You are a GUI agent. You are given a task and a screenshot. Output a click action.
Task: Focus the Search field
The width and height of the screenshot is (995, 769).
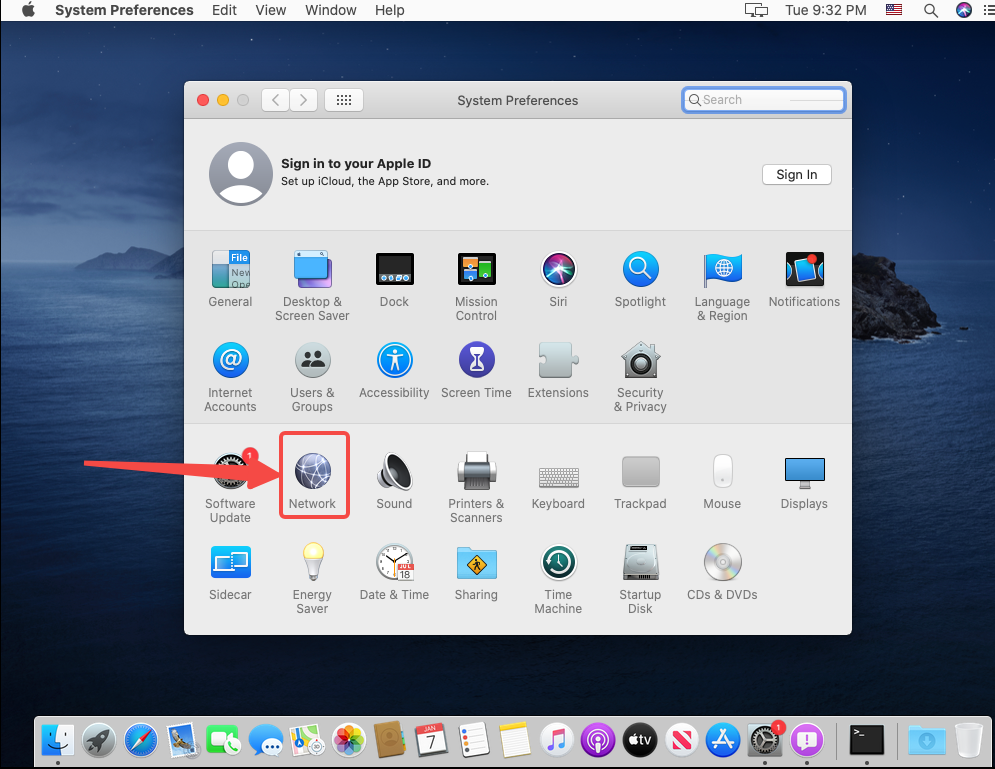pyautogui.click(x=764, y=100)
